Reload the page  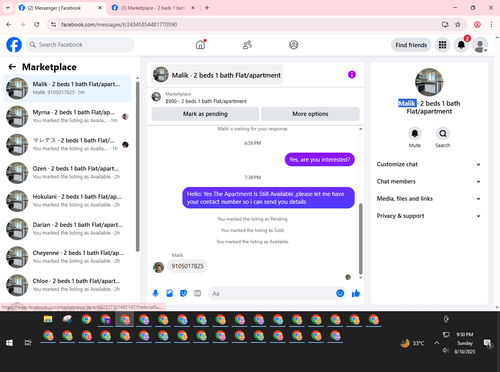tap(37, 24)
